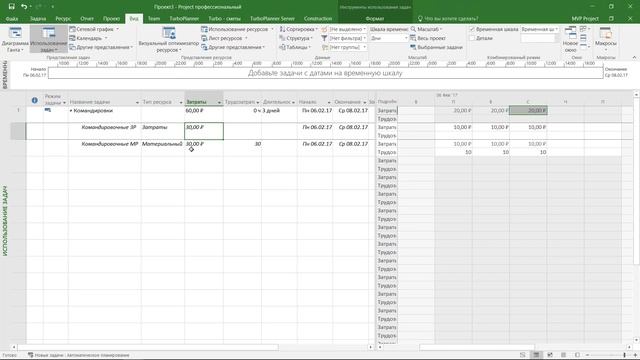Image resolution: width=640 pixels, height=360 pixels.
Task: Open the Resource Usage view
Action: click(x=238, y=29)
